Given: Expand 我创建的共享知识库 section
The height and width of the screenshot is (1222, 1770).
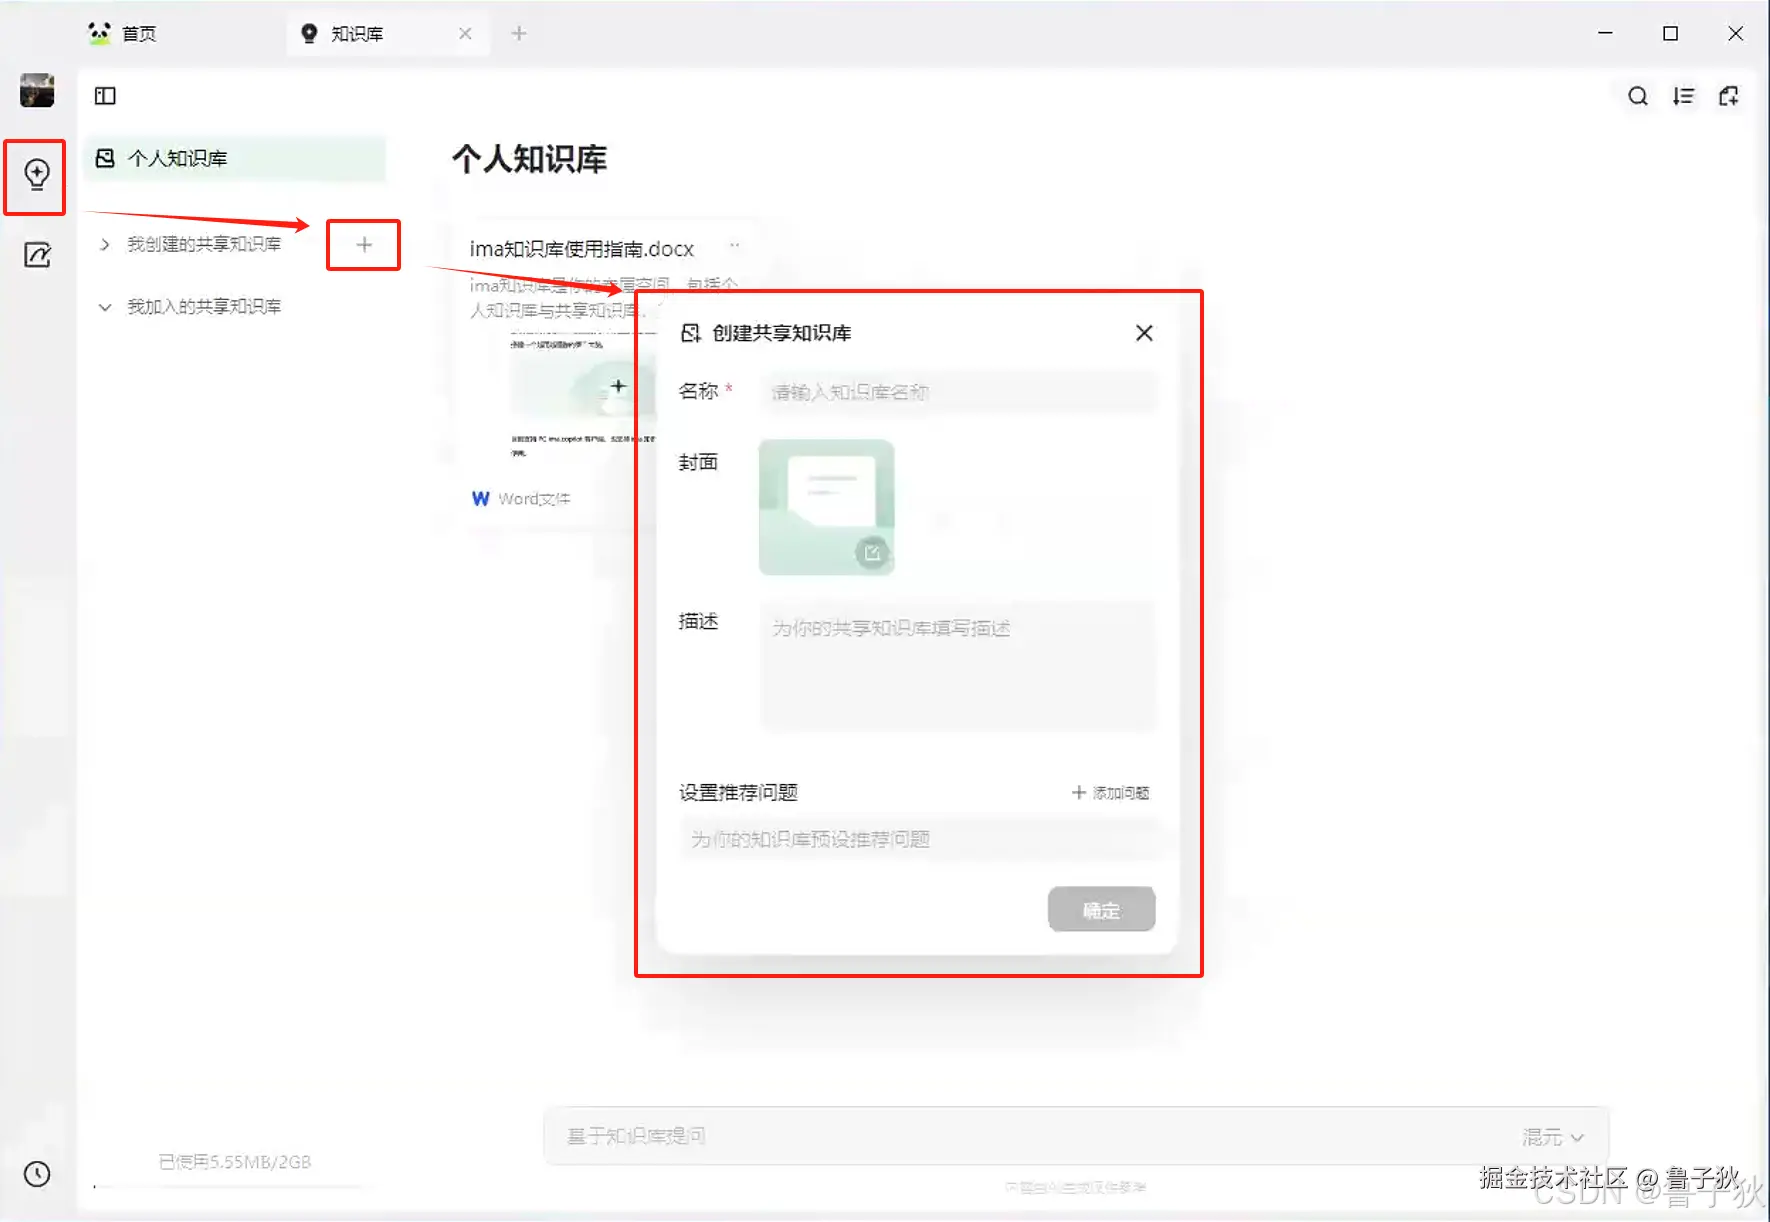Looking at the screenshot, I should [105, 243].
